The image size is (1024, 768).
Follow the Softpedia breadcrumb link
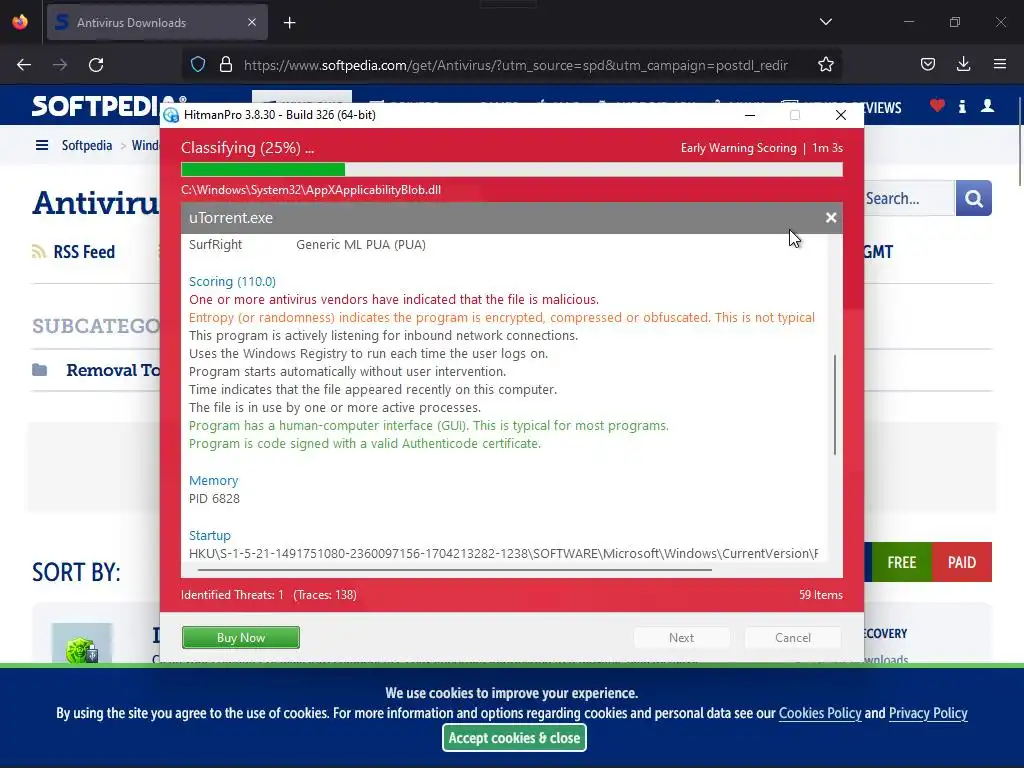tap(87, 145)
